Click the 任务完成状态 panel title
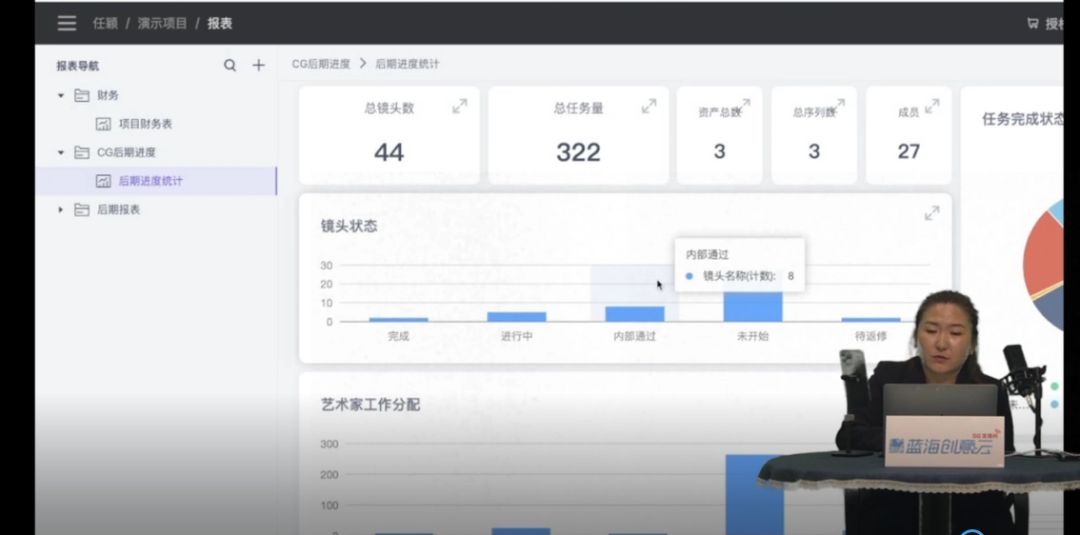This screenshot has width=1080, height=535. pyautogui.click(x=1023, y=119)
